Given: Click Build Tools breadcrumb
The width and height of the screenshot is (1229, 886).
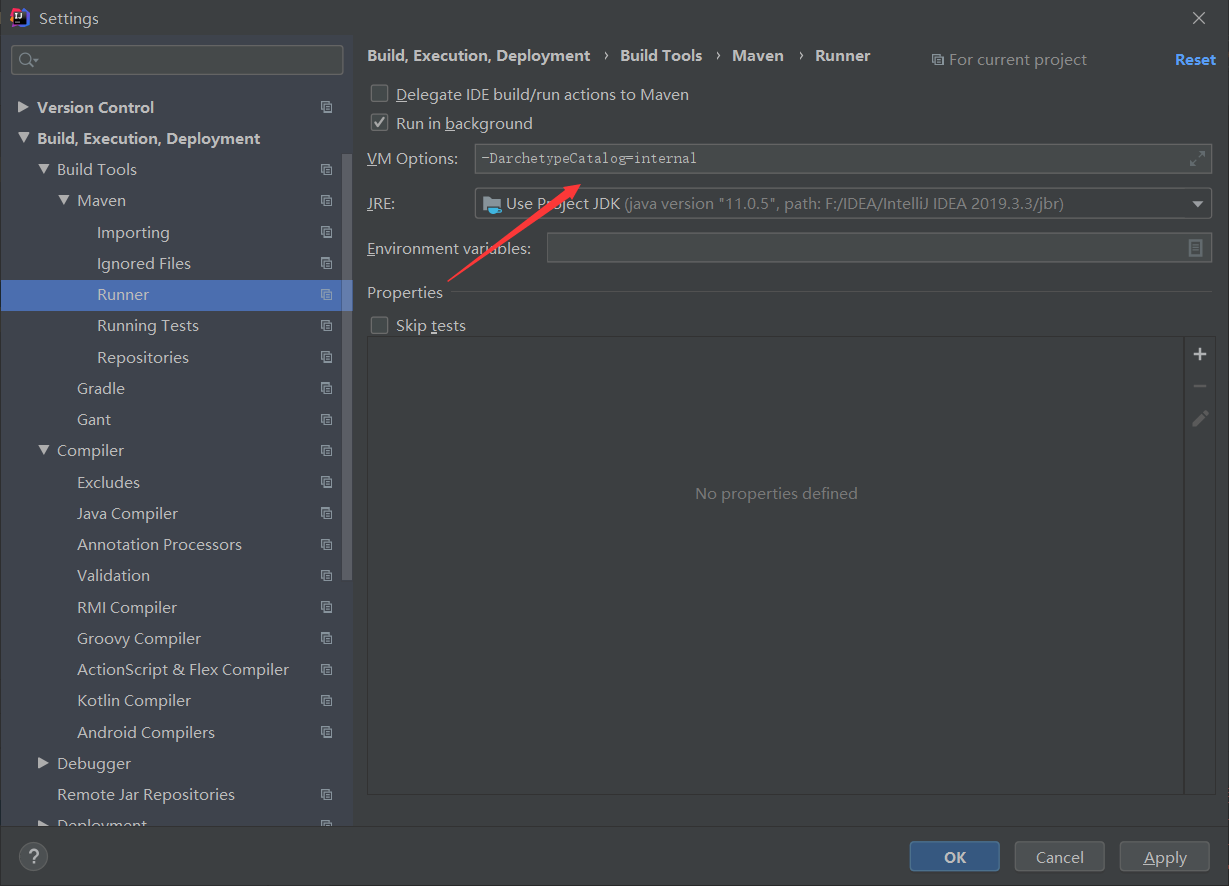Looking at the screenshot, I should pyautogui.click(x=661, y=56).
